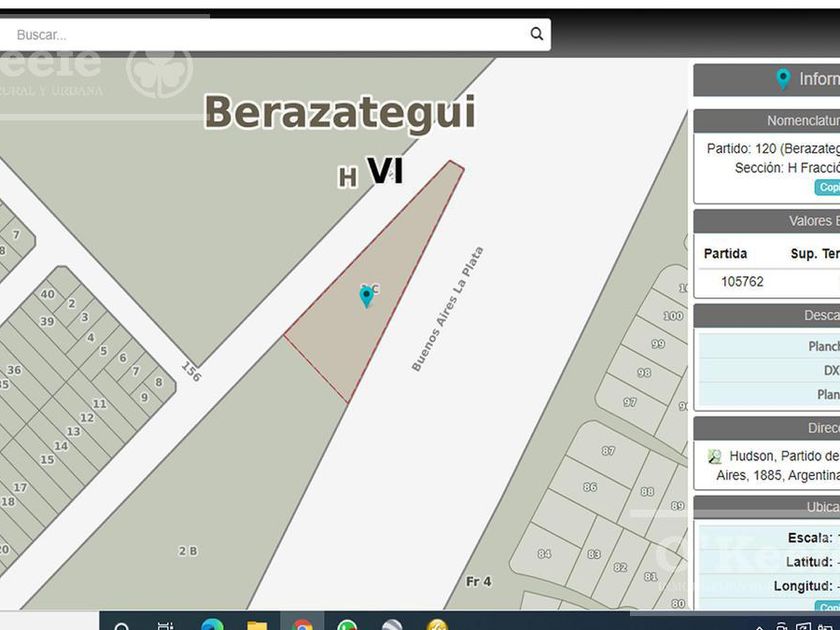Select parcel 97 on the map
The image size is (840, 630).
(630, 402)
